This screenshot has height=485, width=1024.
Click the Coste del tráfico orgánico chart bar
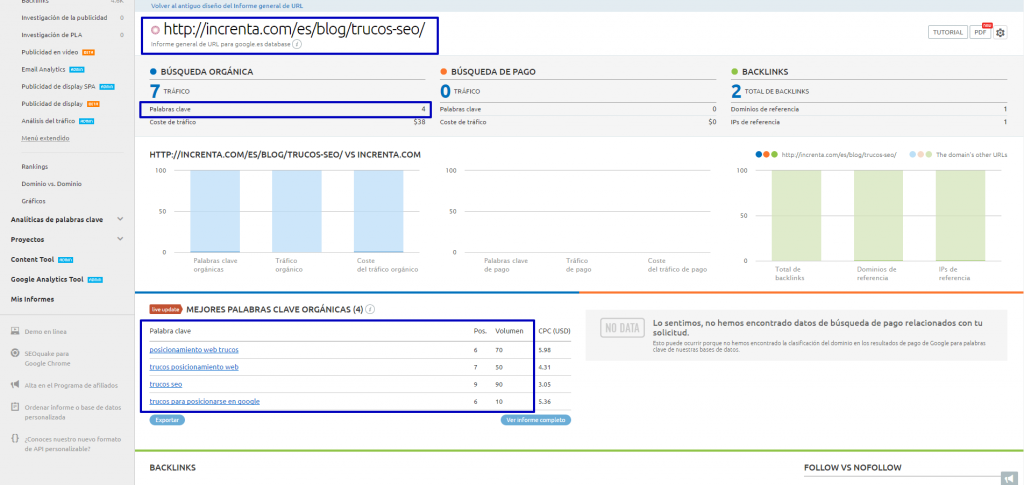[379, 211]
